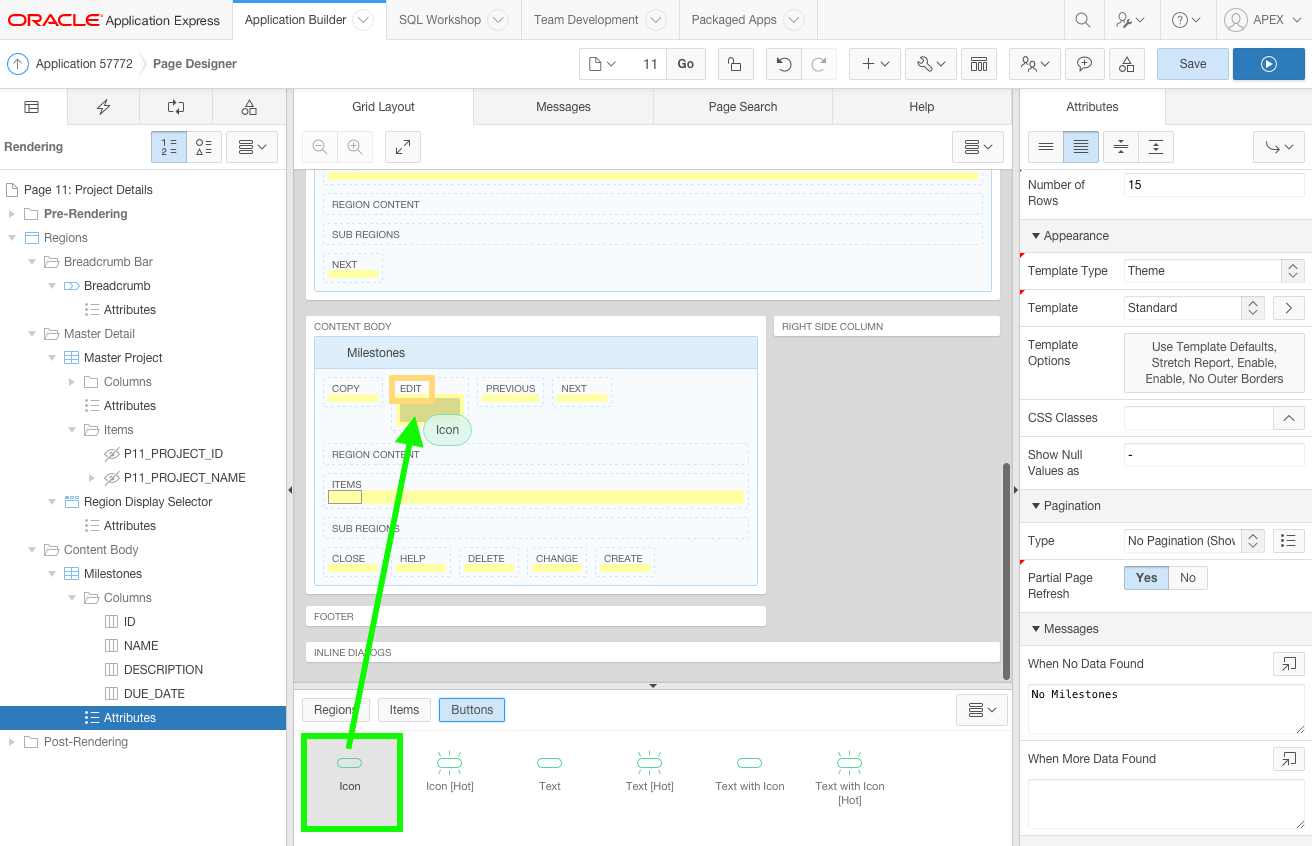This screenshot has height=846, width=1312.
Task: Collapse all attribute groups
Action: pyautogui.click(x=1121, y=147)
